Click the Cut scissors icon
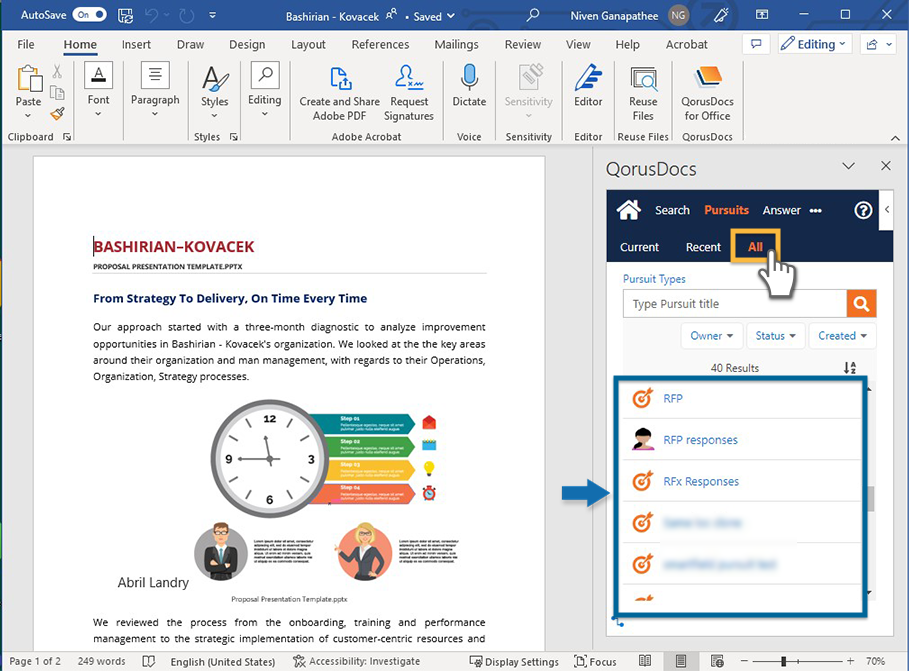This screenshot has width=909, height=671. (x=57, y=71)
